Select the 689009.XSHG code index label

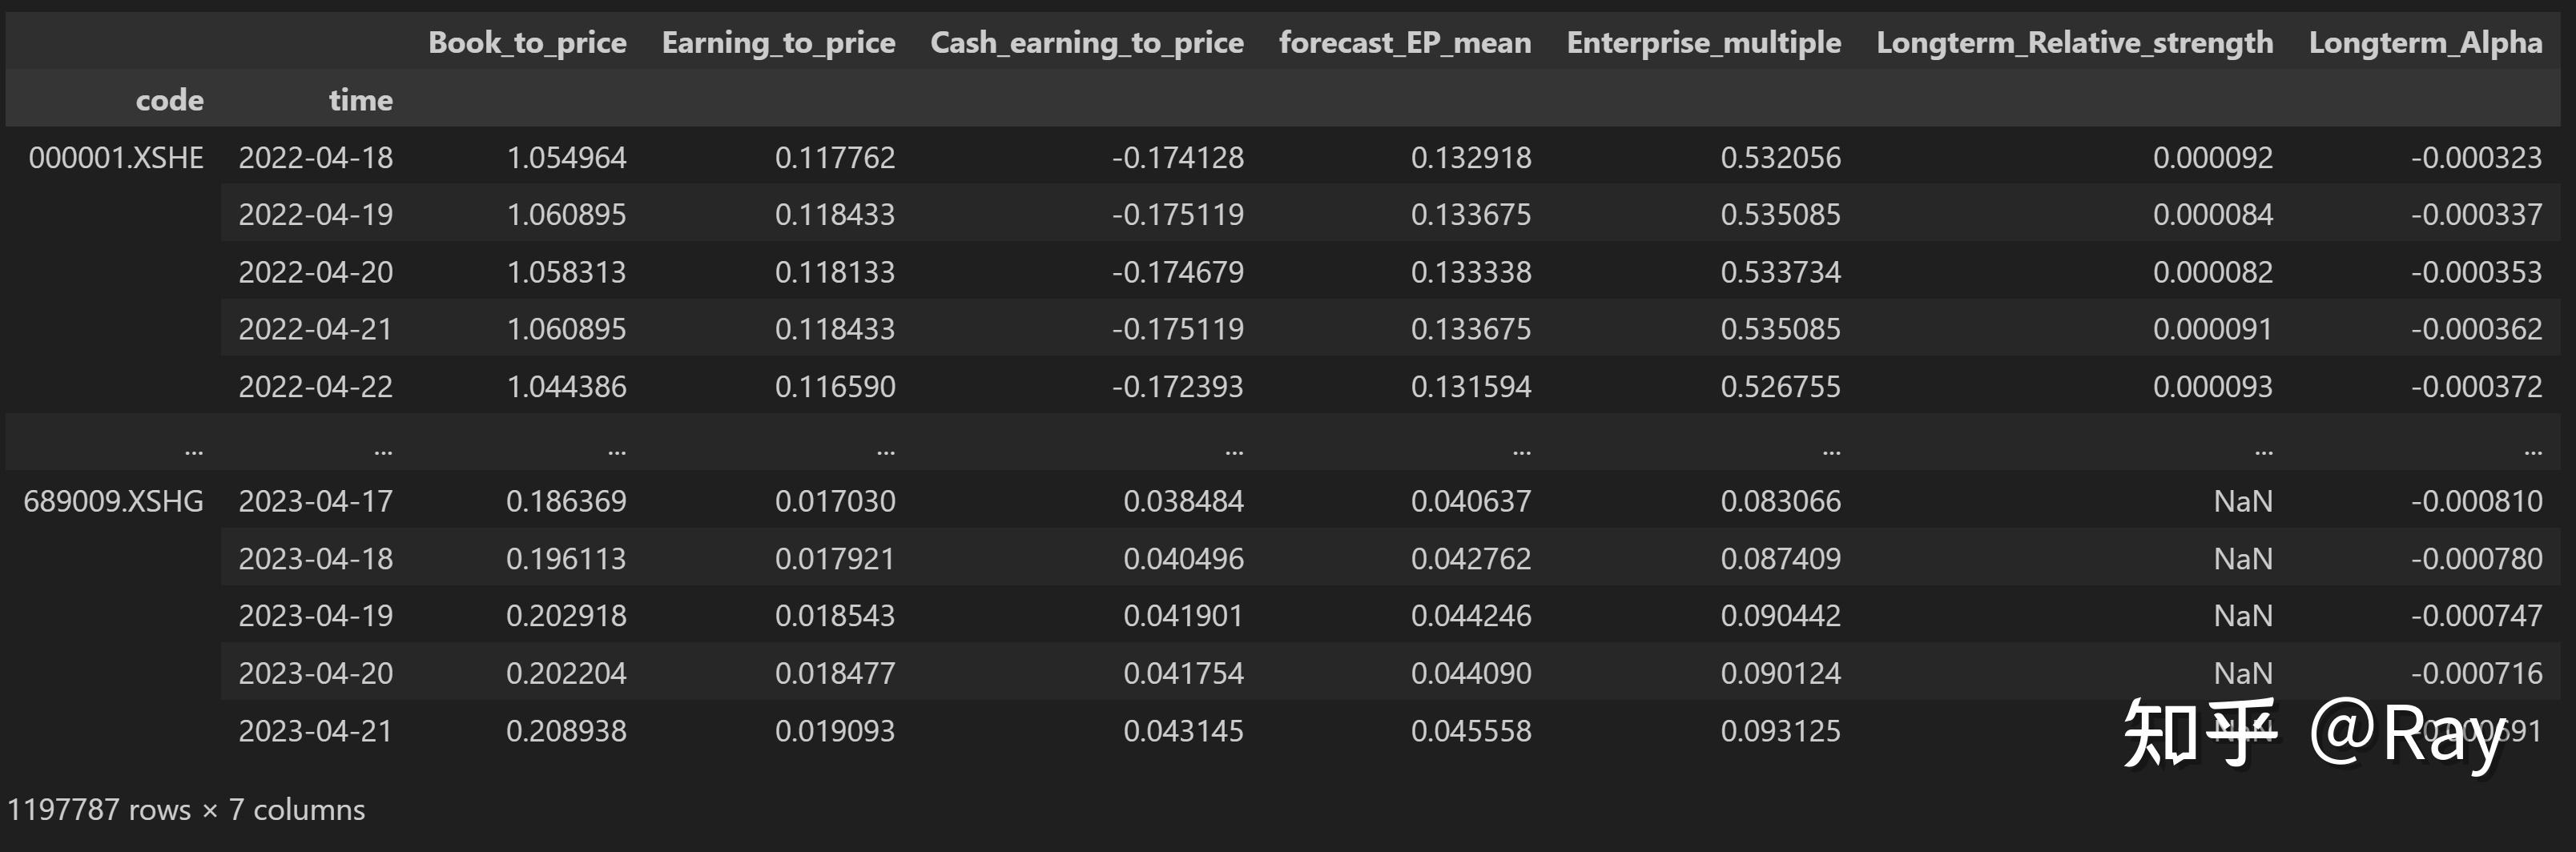click(113, 501)
